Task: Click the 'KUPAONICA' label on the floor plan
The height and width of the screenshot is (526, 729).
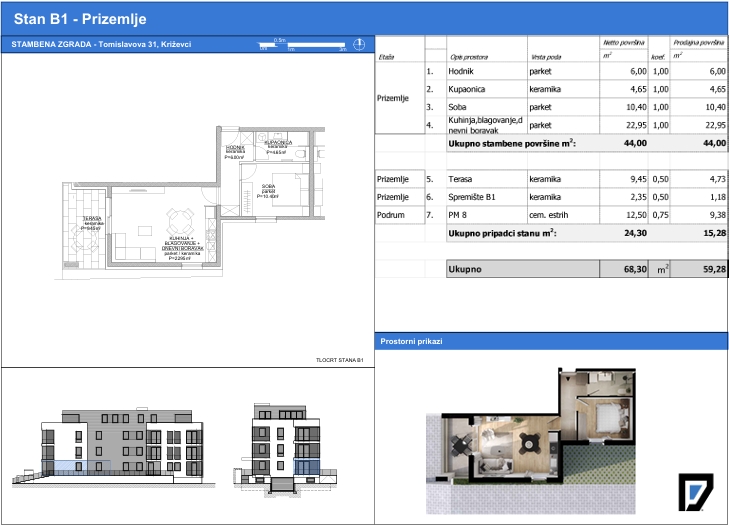Action: point(278,142)
